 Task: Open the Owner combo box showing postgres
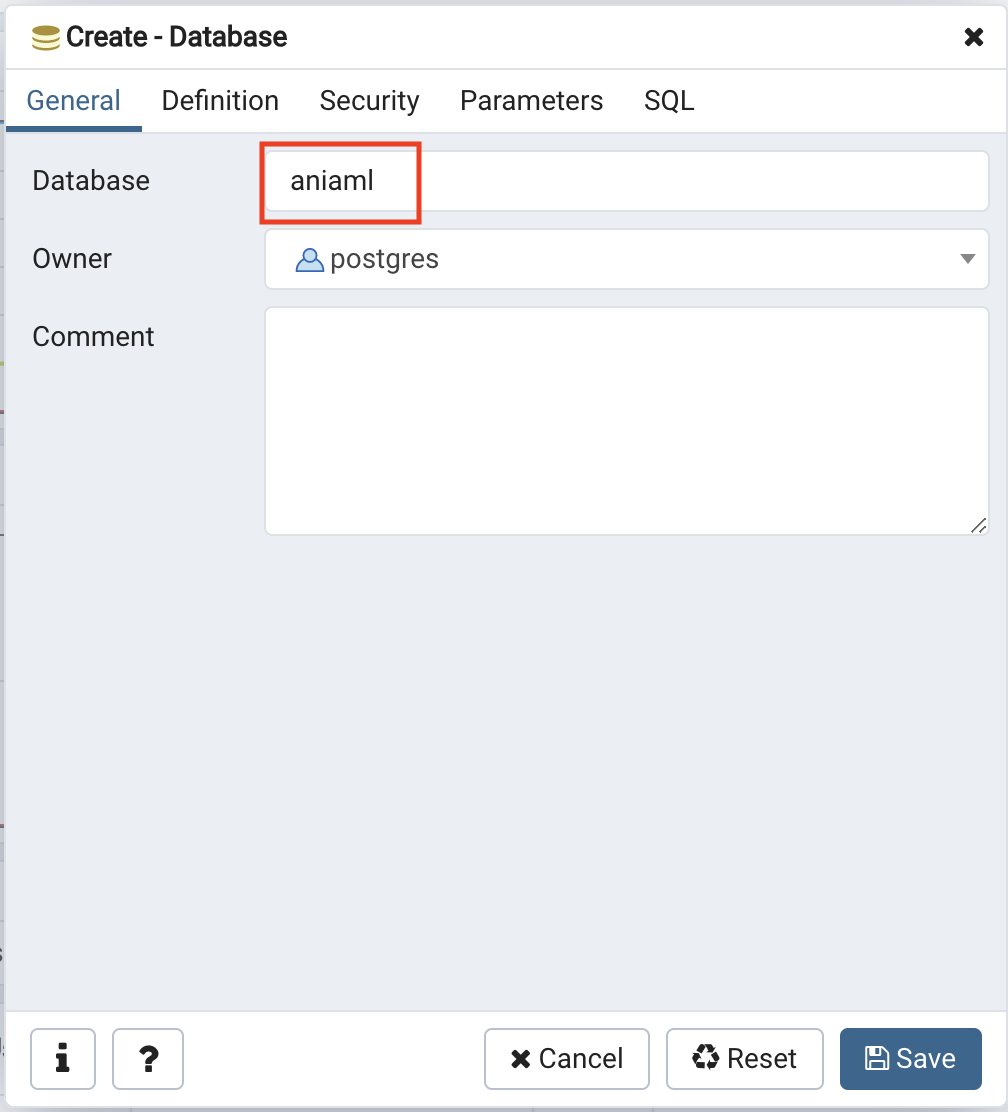pyautogui.click(x=626, y=259)
